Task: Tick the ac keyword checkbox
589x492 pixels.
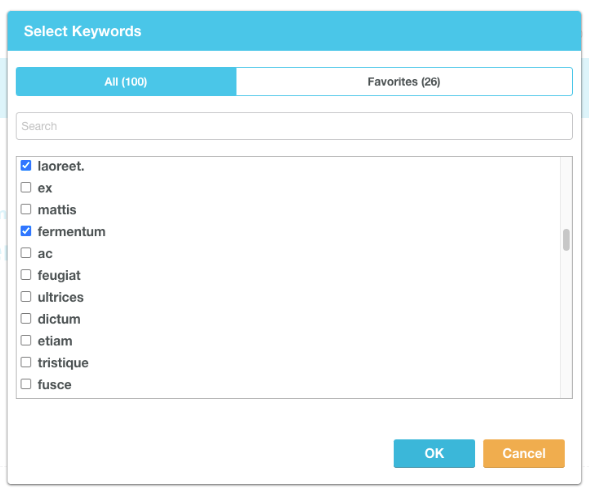Action: (26, 253)
